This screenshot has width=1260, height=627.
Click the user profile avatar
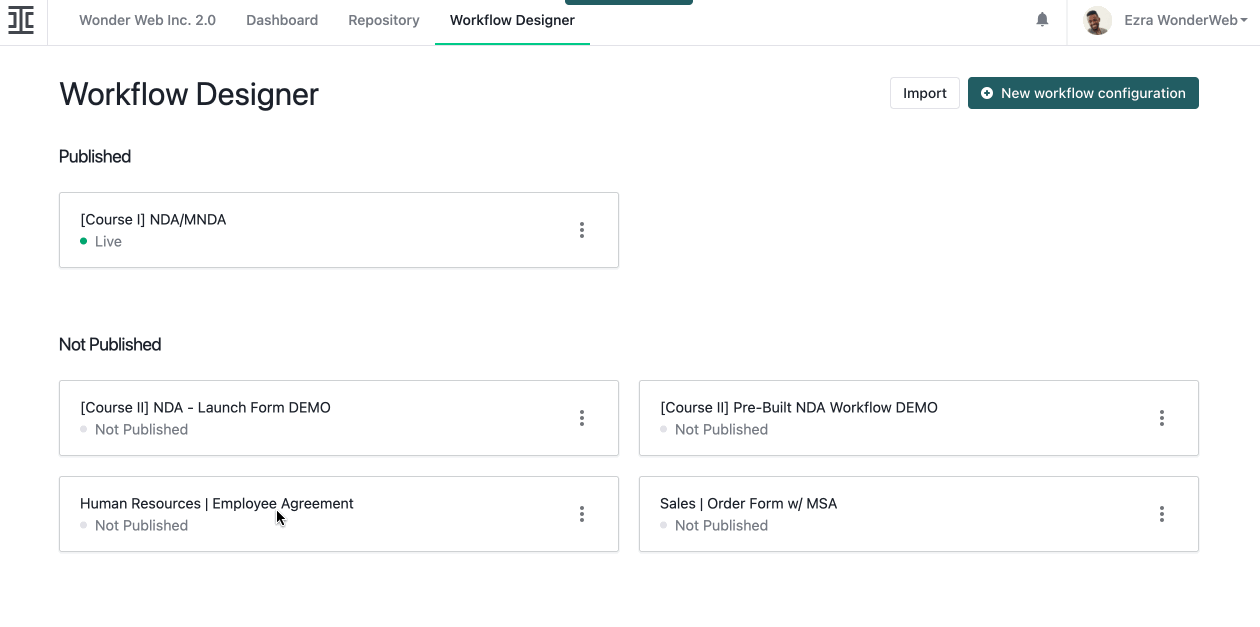point(1097,20)
